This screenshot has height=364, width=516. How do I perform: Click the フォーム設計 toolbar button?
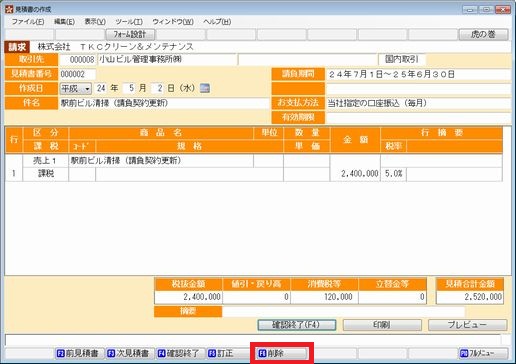click(x=130, y=34)
